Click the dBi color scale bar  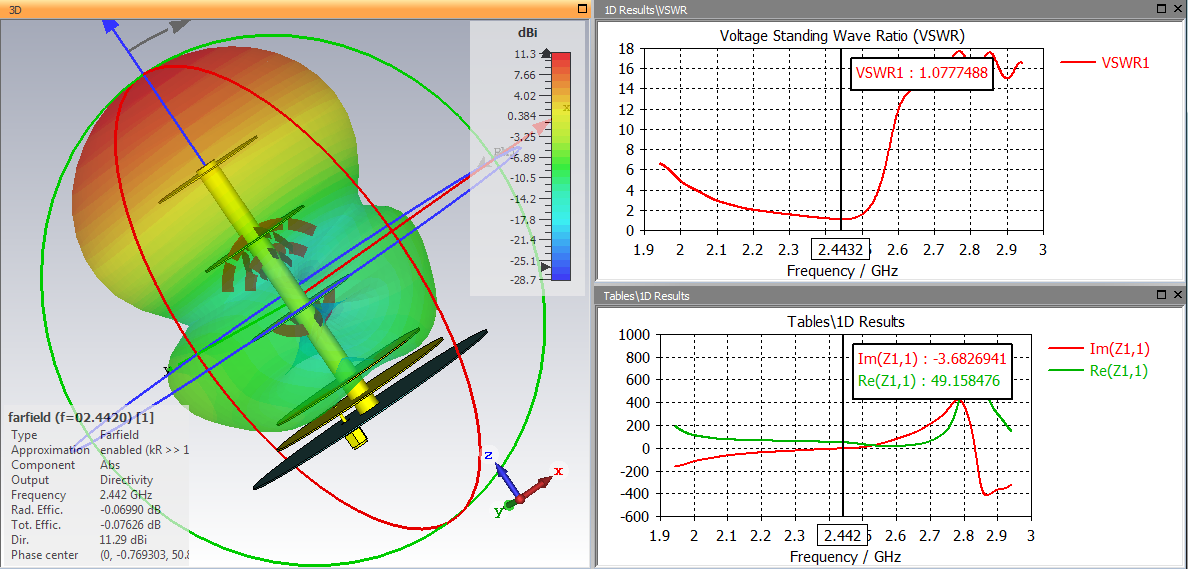[561, 167]
